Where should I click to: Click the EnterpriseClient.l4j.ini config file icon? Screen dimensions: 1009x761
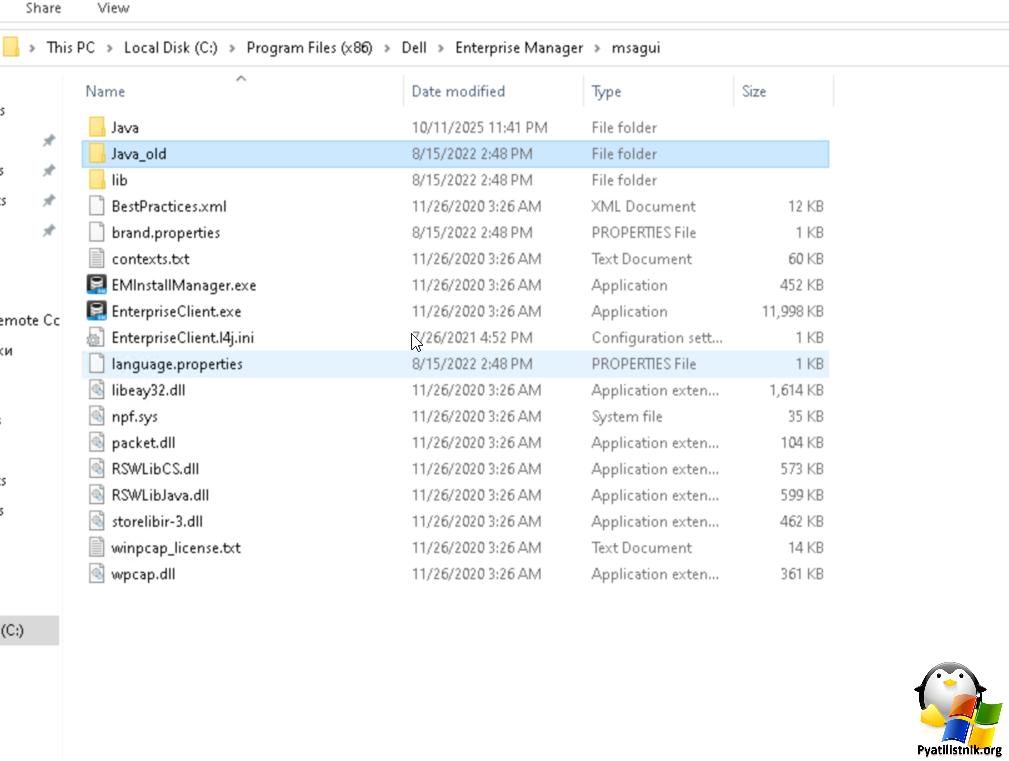coord(96,338)
